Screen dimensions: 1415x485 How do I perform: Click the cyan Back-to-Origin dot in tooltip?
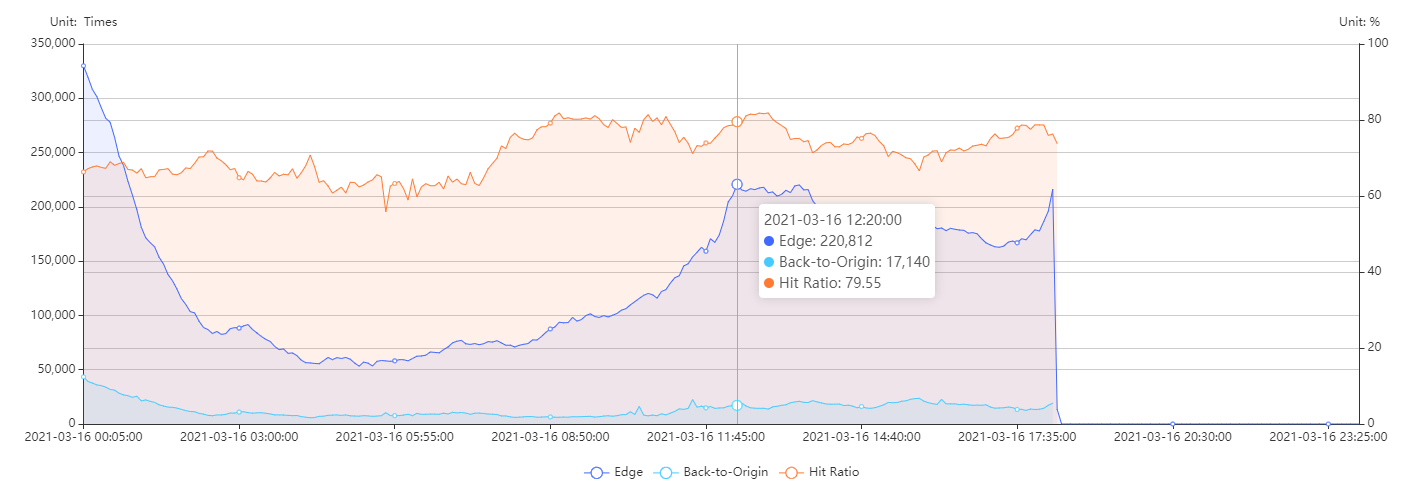pyautogui.click(x=769, y=262)
